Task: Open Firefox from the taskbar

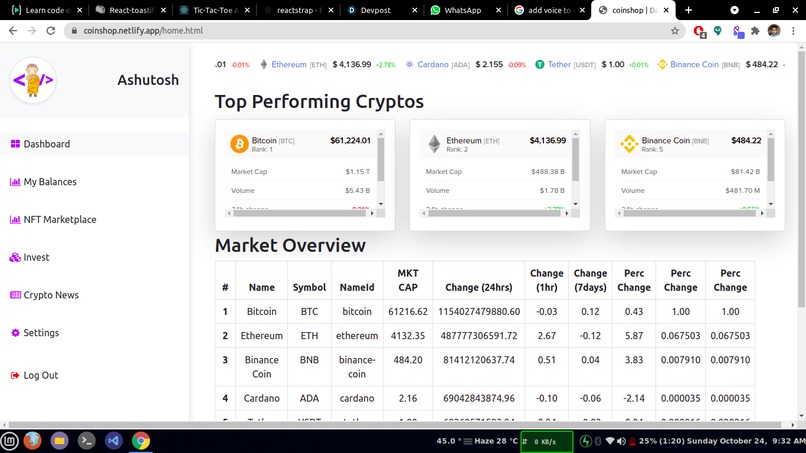Action: coord(32,441)
